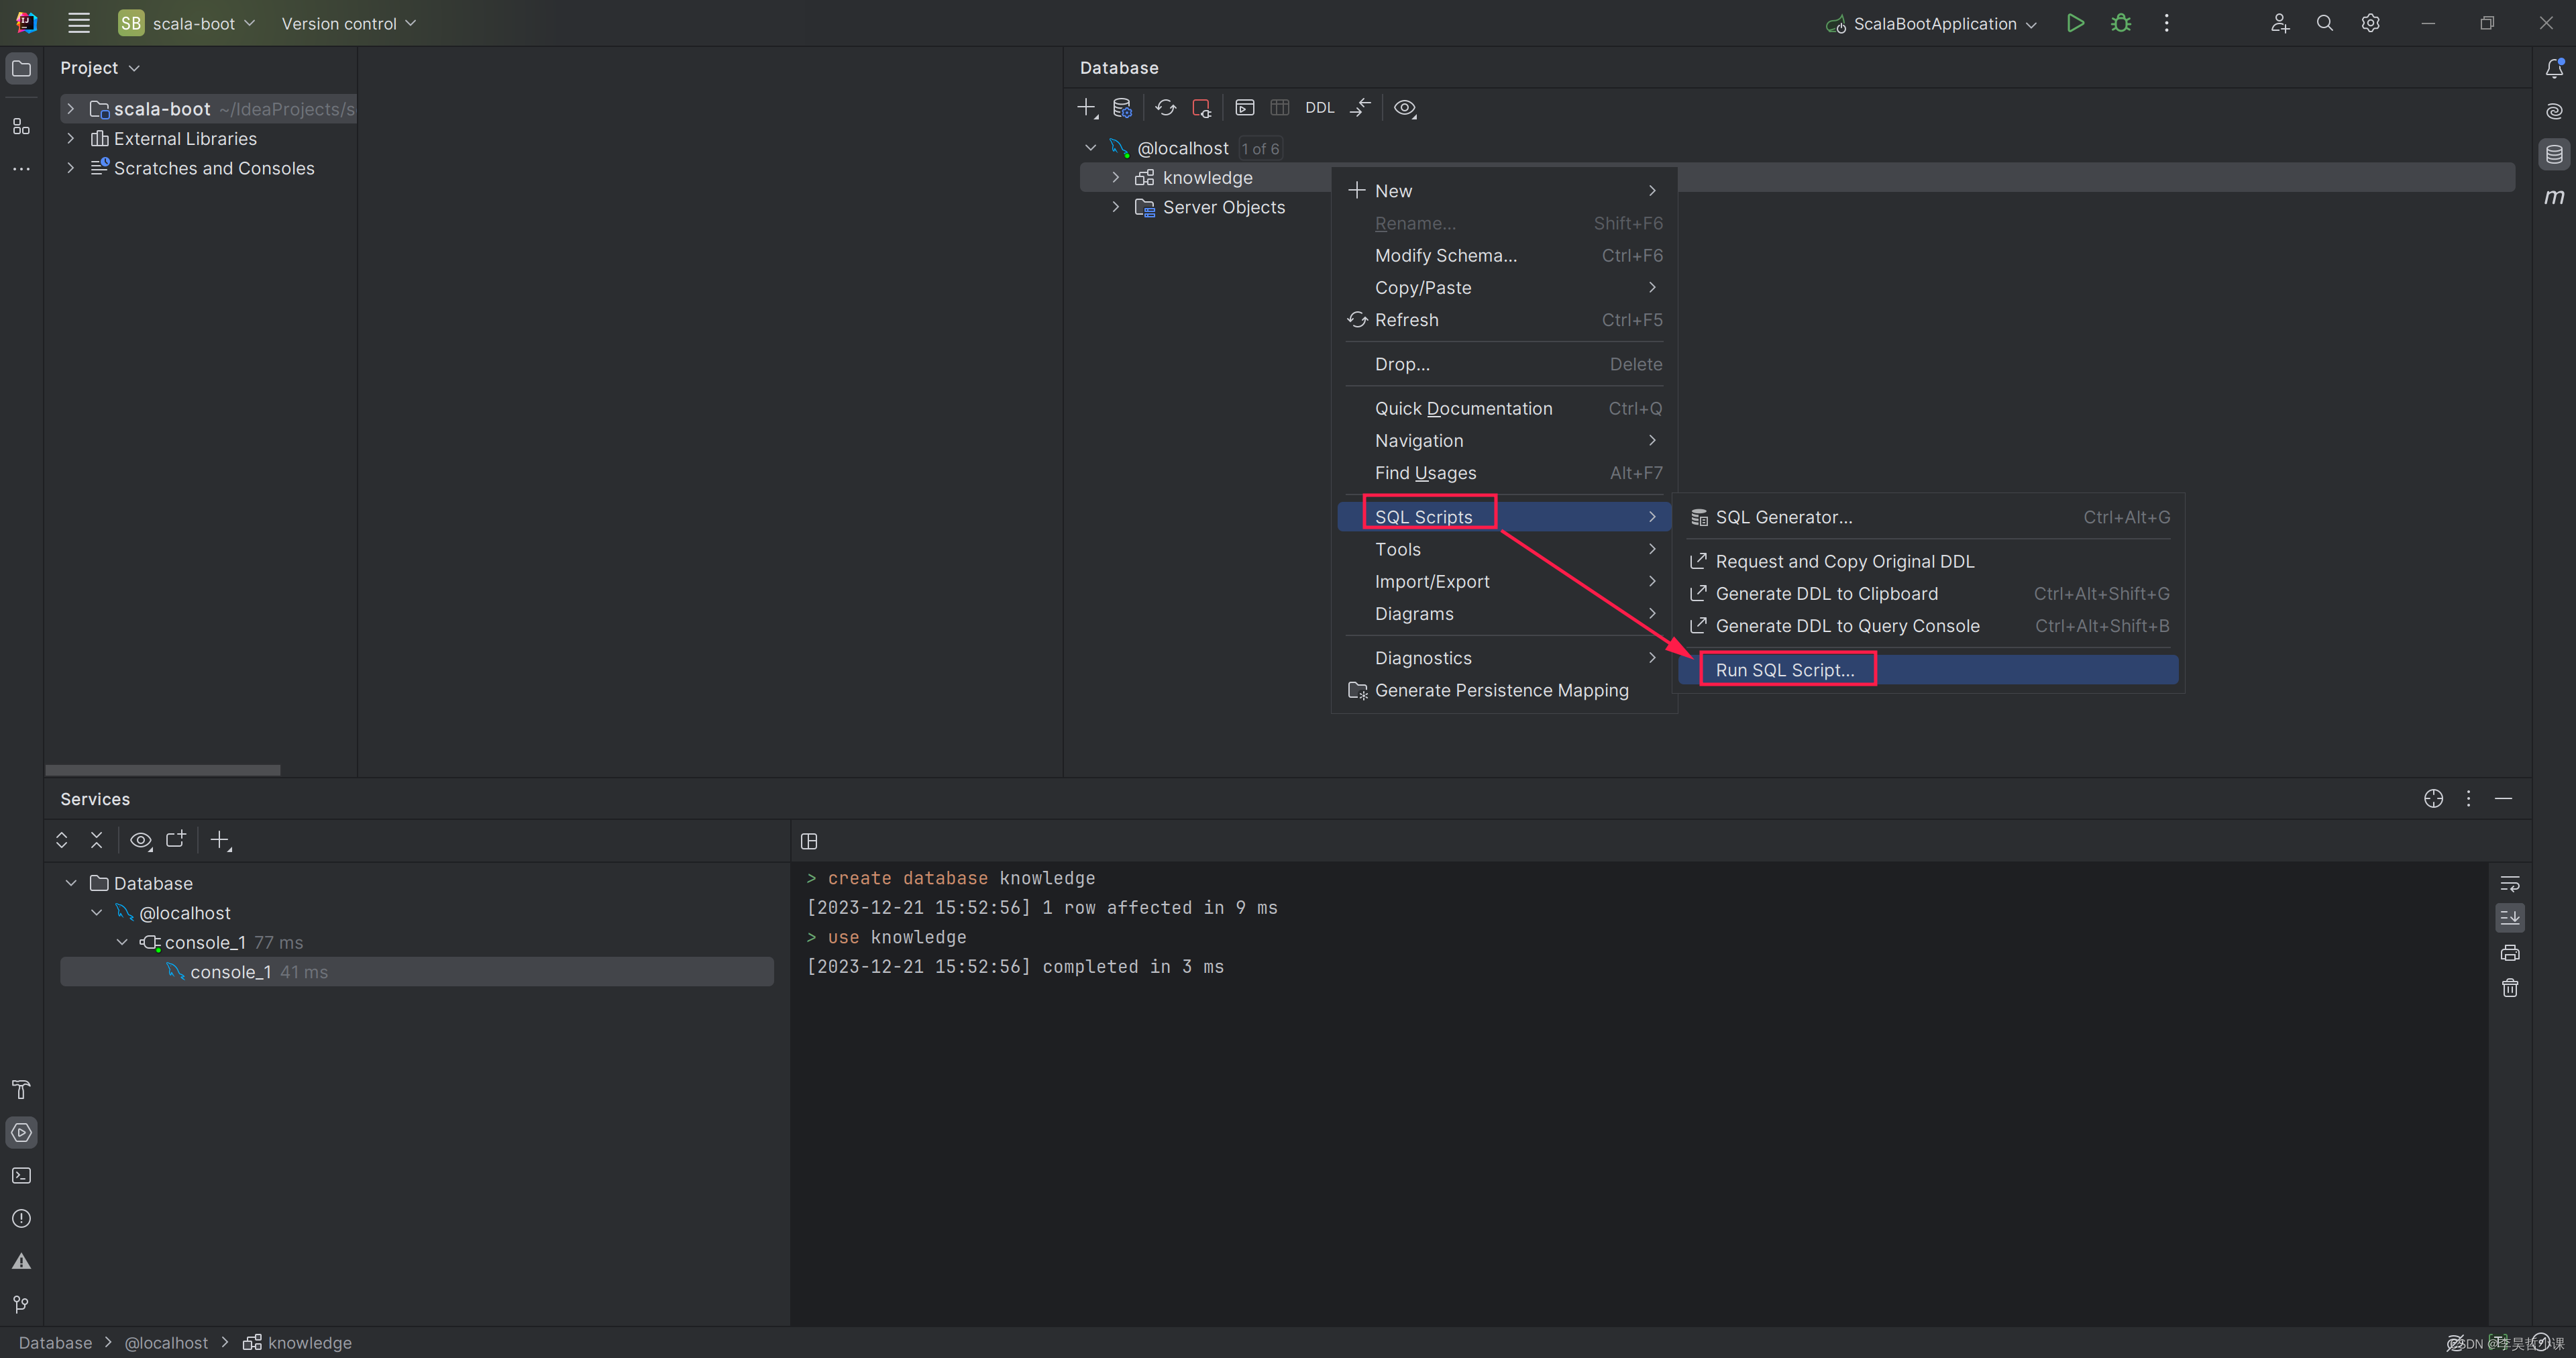This screenshot has height=1358, width=2576.
Task: Click the Refresh database connection icon
Action: pos(1165,107)
